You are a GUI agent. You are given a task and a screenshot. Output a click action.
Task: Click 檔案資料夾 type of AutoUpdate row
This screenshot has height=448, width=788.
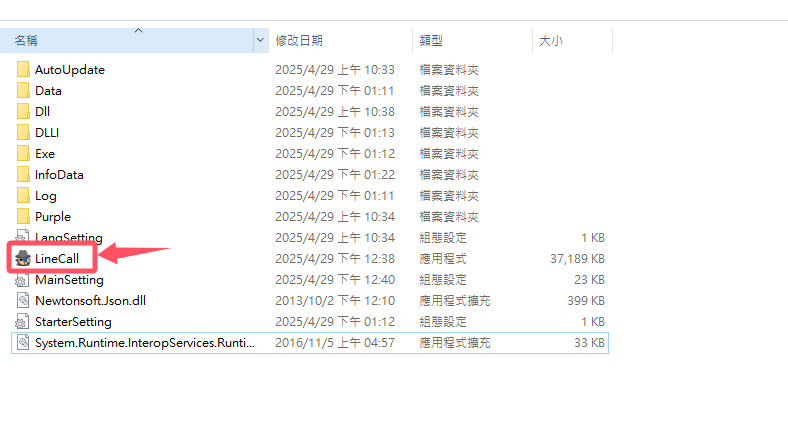pyautogui.click(x=449, y=69)
